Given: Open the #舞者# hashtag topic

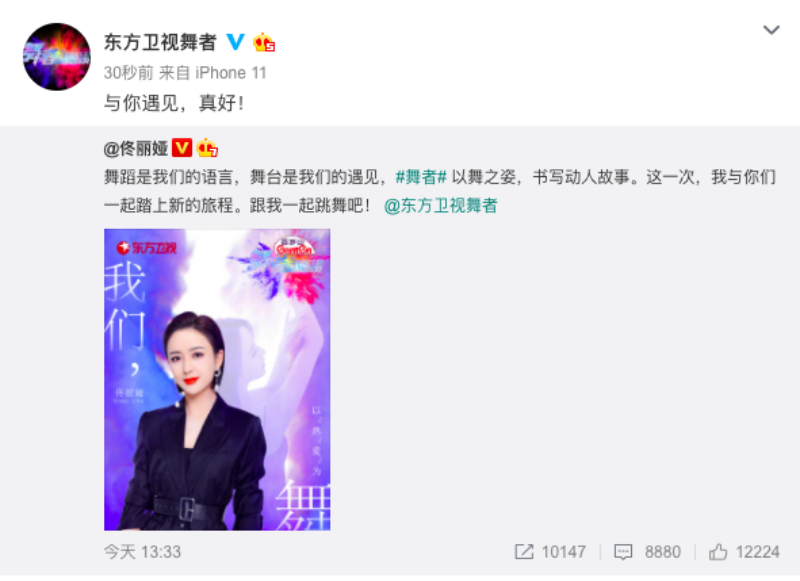Looking at the screenshot, I should pyautogui.click(x=421, y=178).
